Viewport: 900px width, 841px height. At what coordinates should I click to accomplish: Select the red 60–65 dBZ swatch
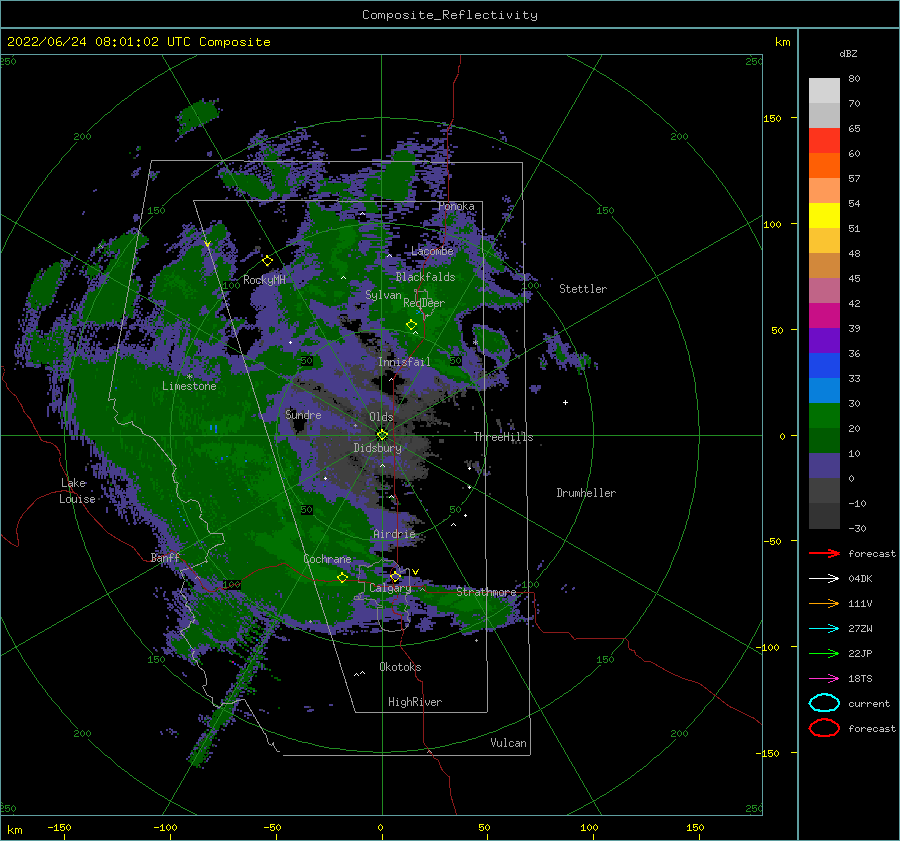click(824, 141)
